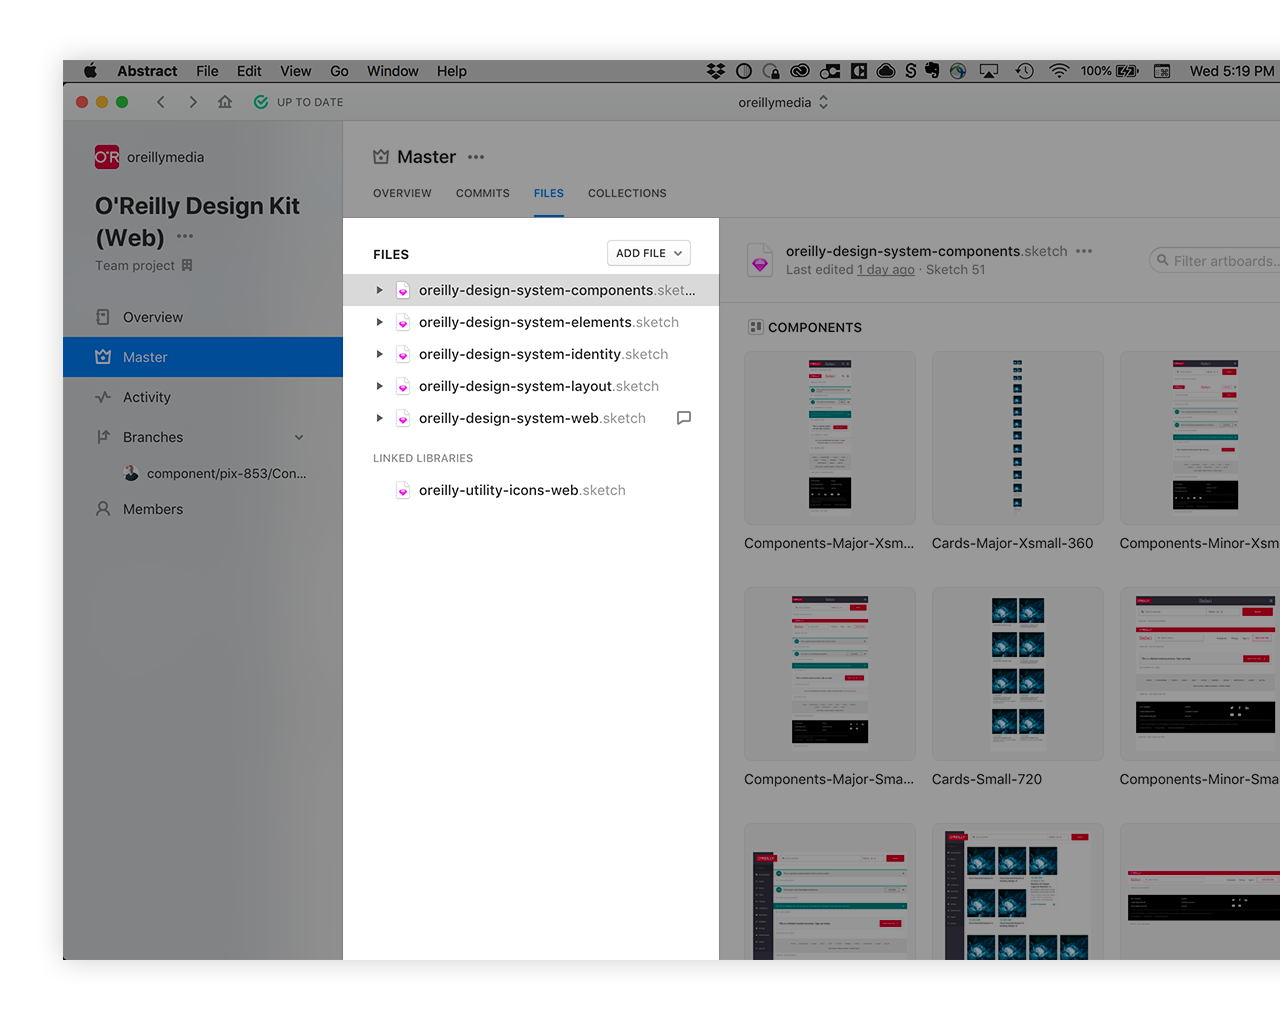Select oreilly-design-system-identity.sketch file
This screenshot has width=1280, height=1024.
tap(531, 354)
